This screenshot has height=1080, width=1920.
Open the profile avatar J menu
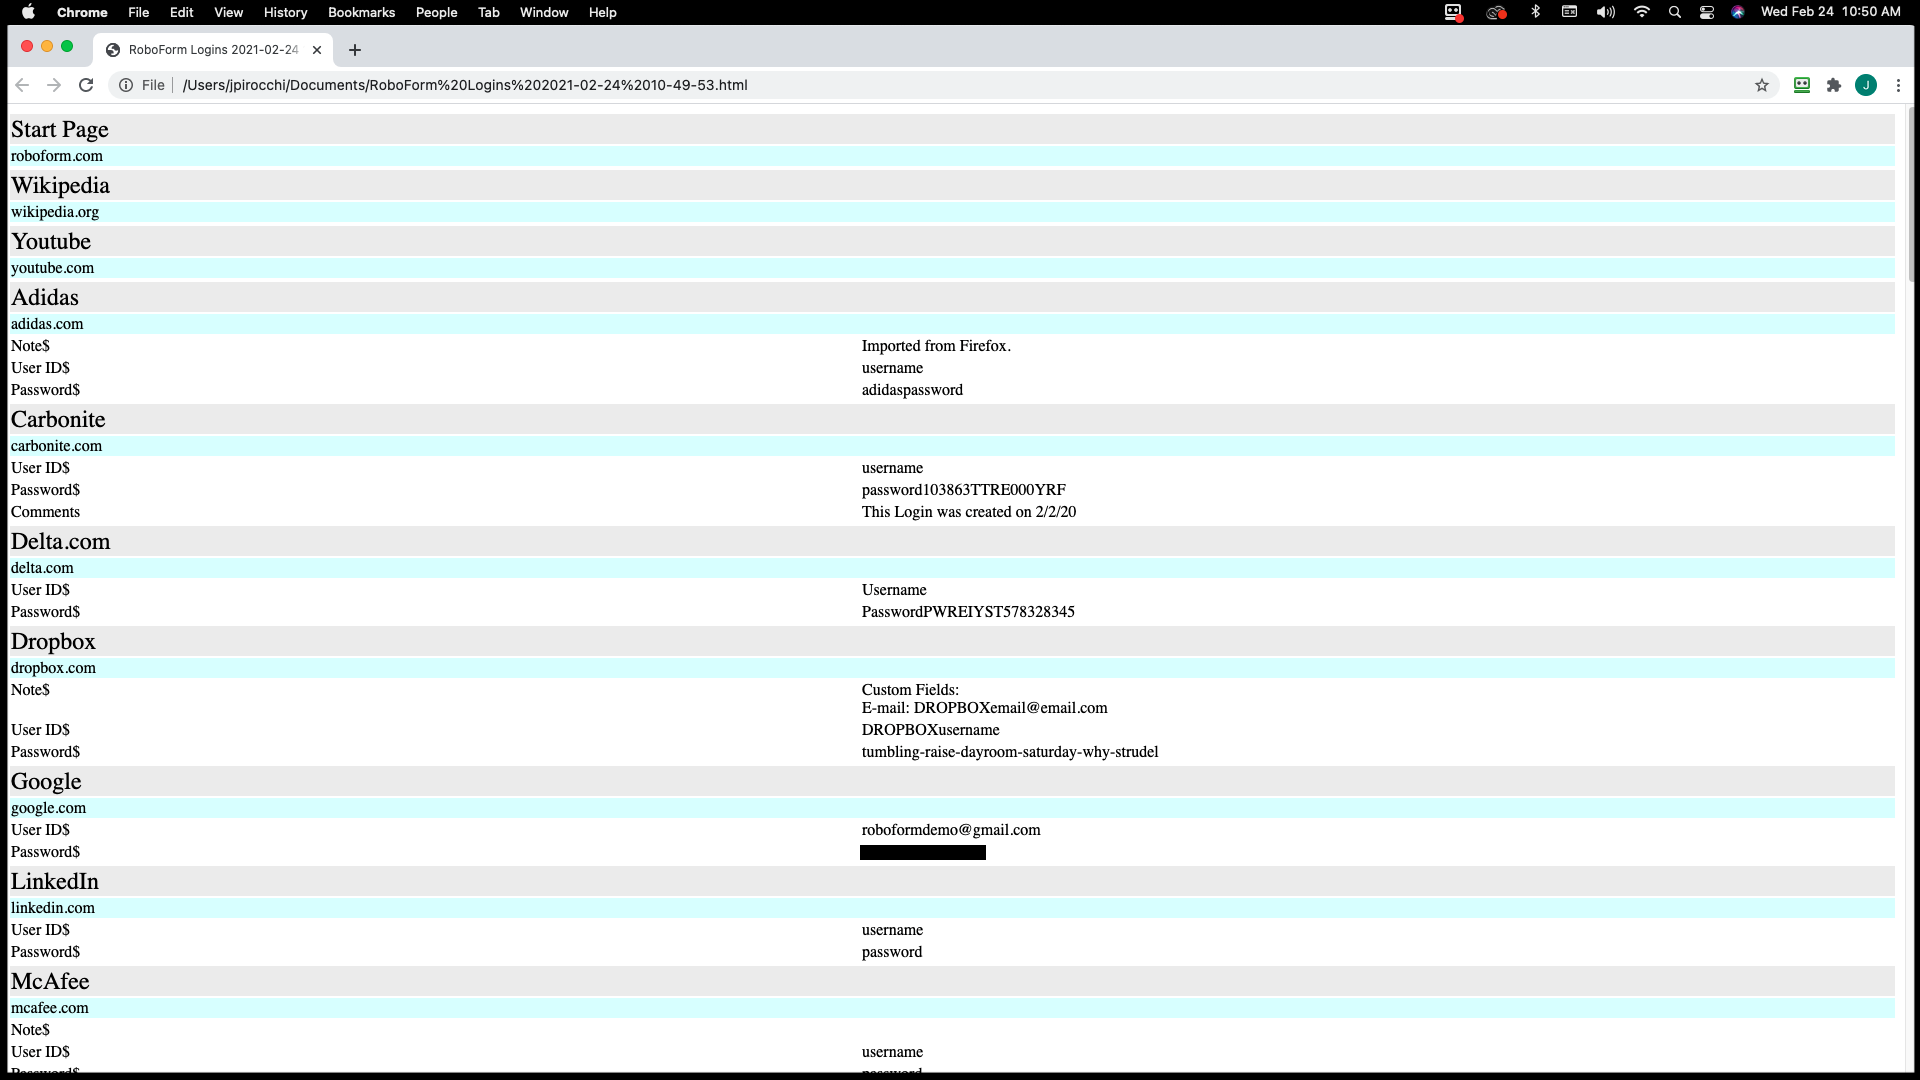pos(1866,85)
